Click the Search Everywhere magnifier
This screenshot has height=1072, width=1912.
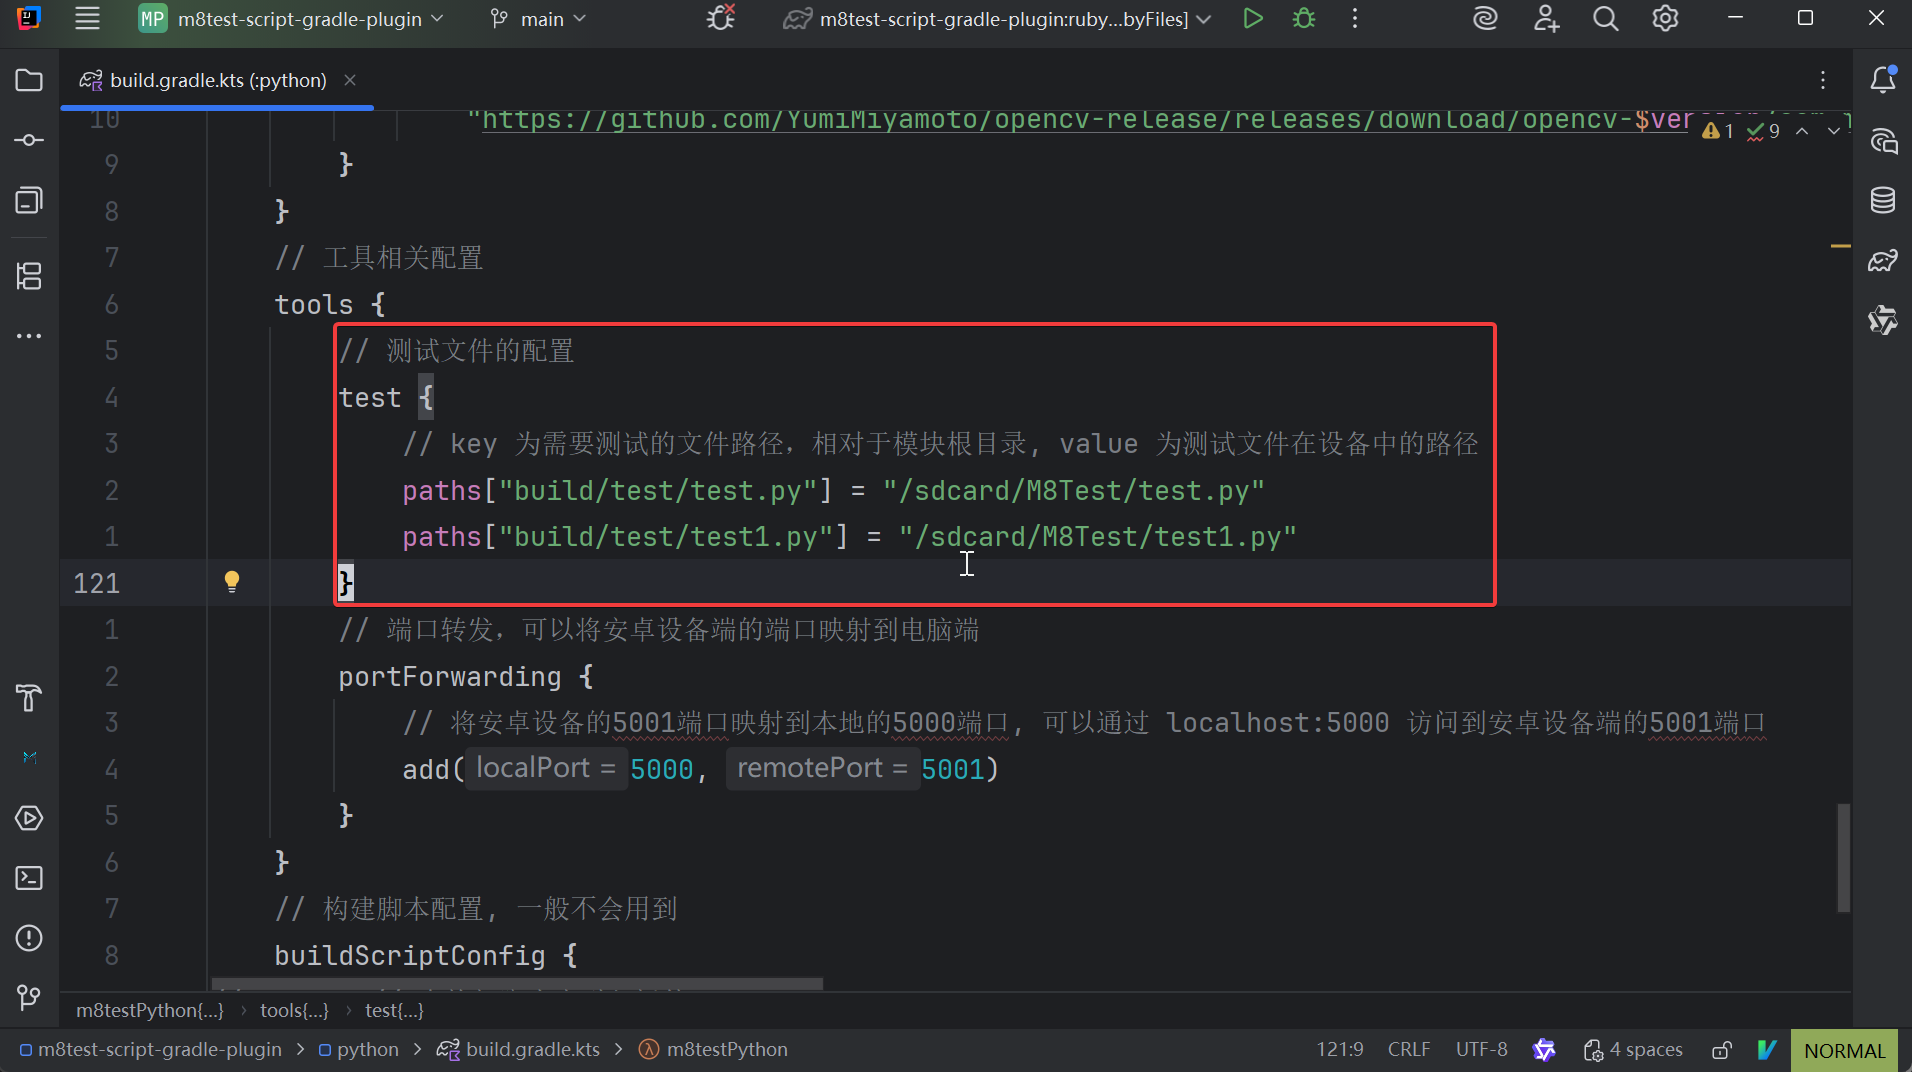pos(1605,19)
